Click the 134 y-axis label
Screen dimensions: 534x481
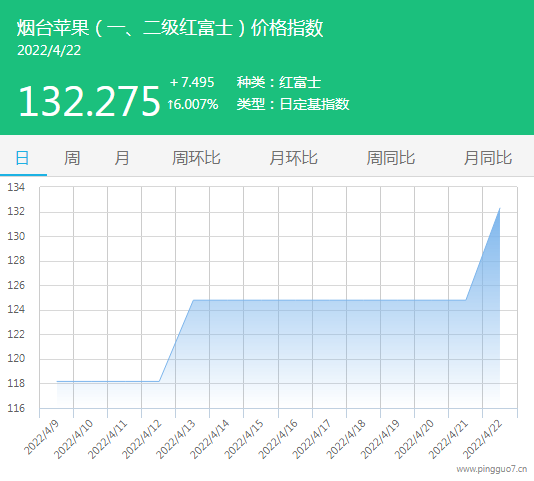point(16,187)
